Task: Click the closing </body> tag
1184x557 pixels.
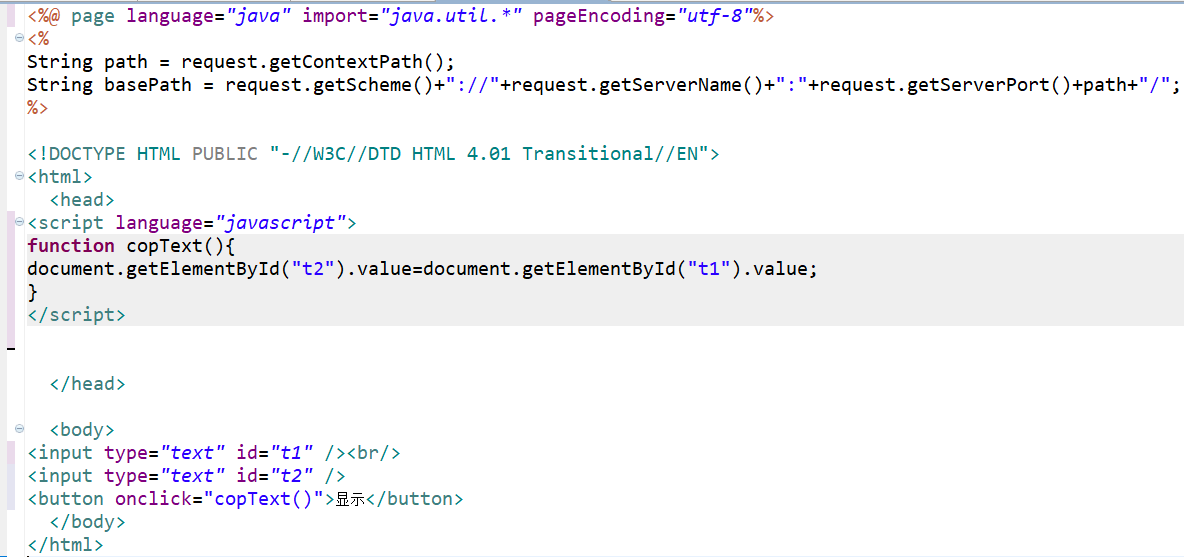Action: [87, 522]
